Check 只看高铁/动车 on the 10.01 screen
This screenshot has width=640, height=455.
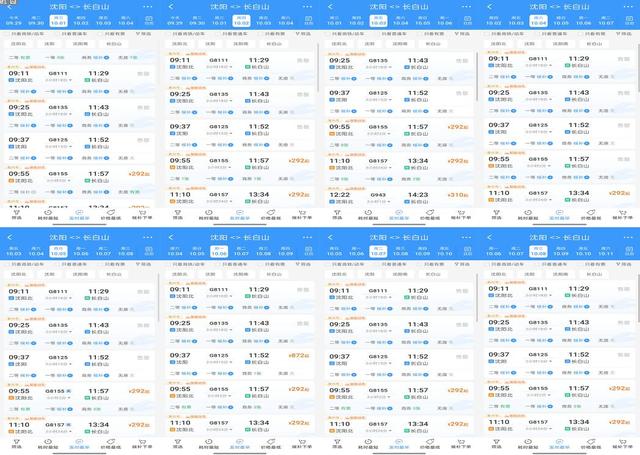coord(25,34)
